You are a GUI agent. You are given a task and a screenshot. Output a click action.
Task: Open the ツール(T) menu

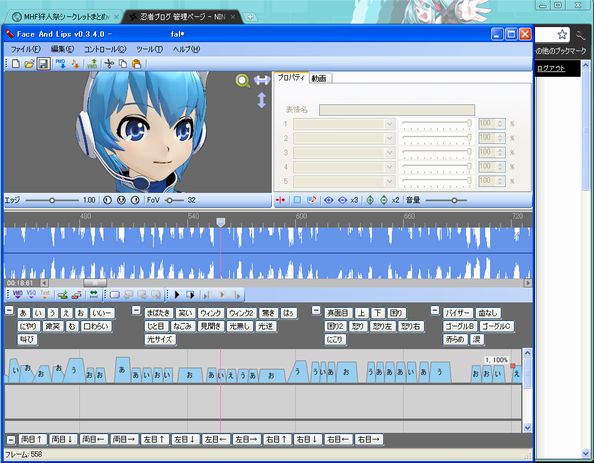(x=150, y=49)
